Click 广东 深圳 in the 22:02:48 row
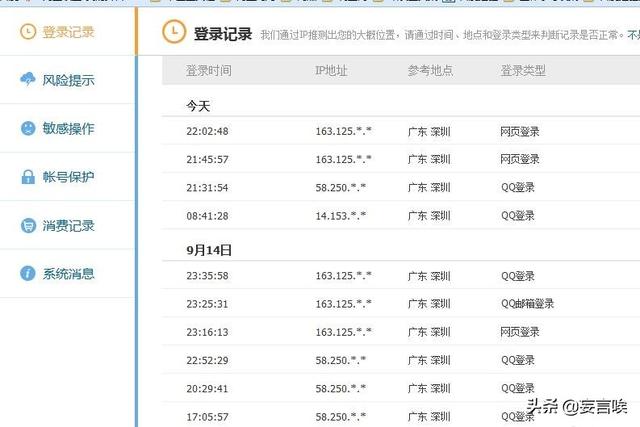Viewport: 640px width, 427px height. pos(429,131)
